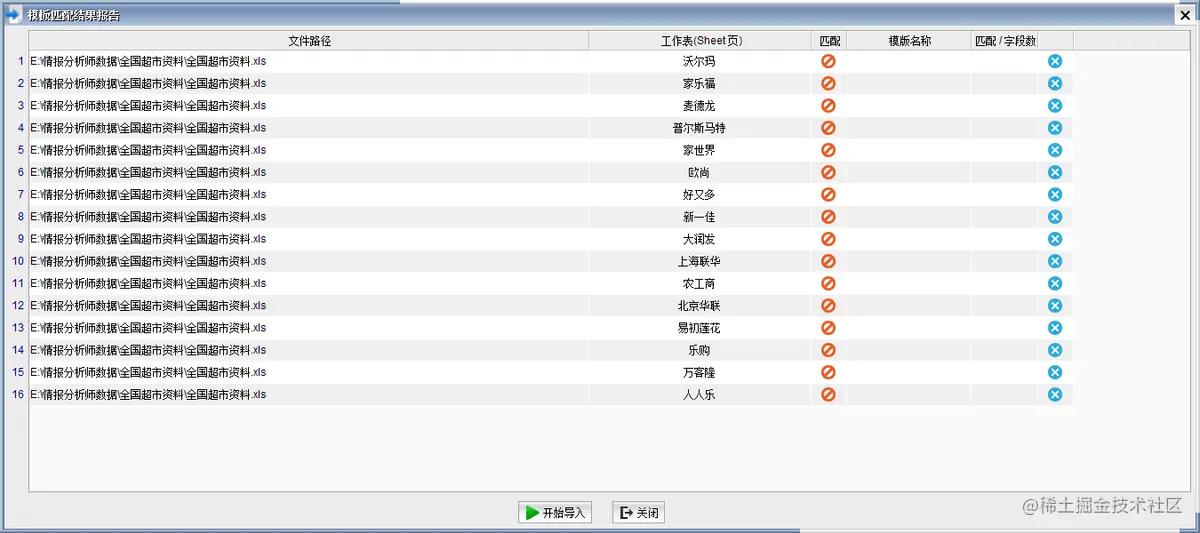Click the blue X icon for 乐购

[x=1055, y=350]
